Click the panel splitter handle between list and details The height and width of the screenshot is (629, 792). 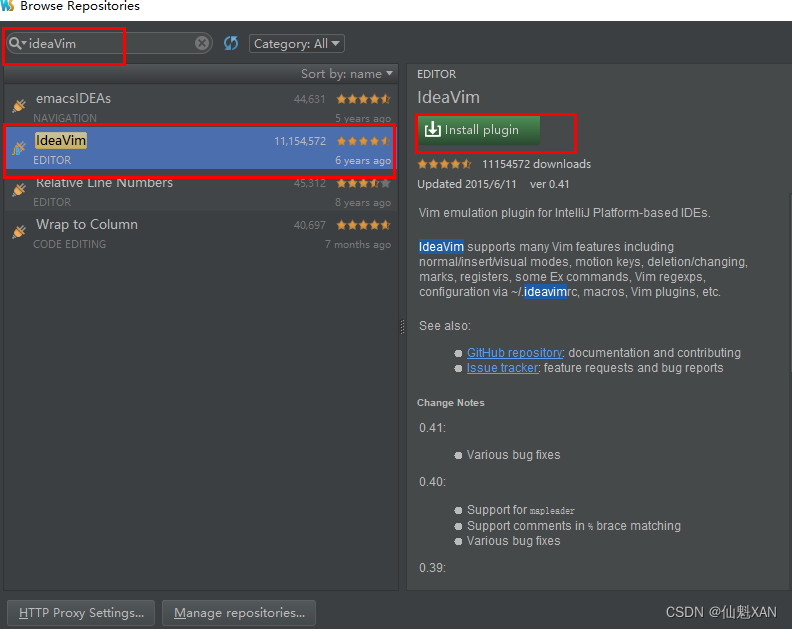point(402,327)
